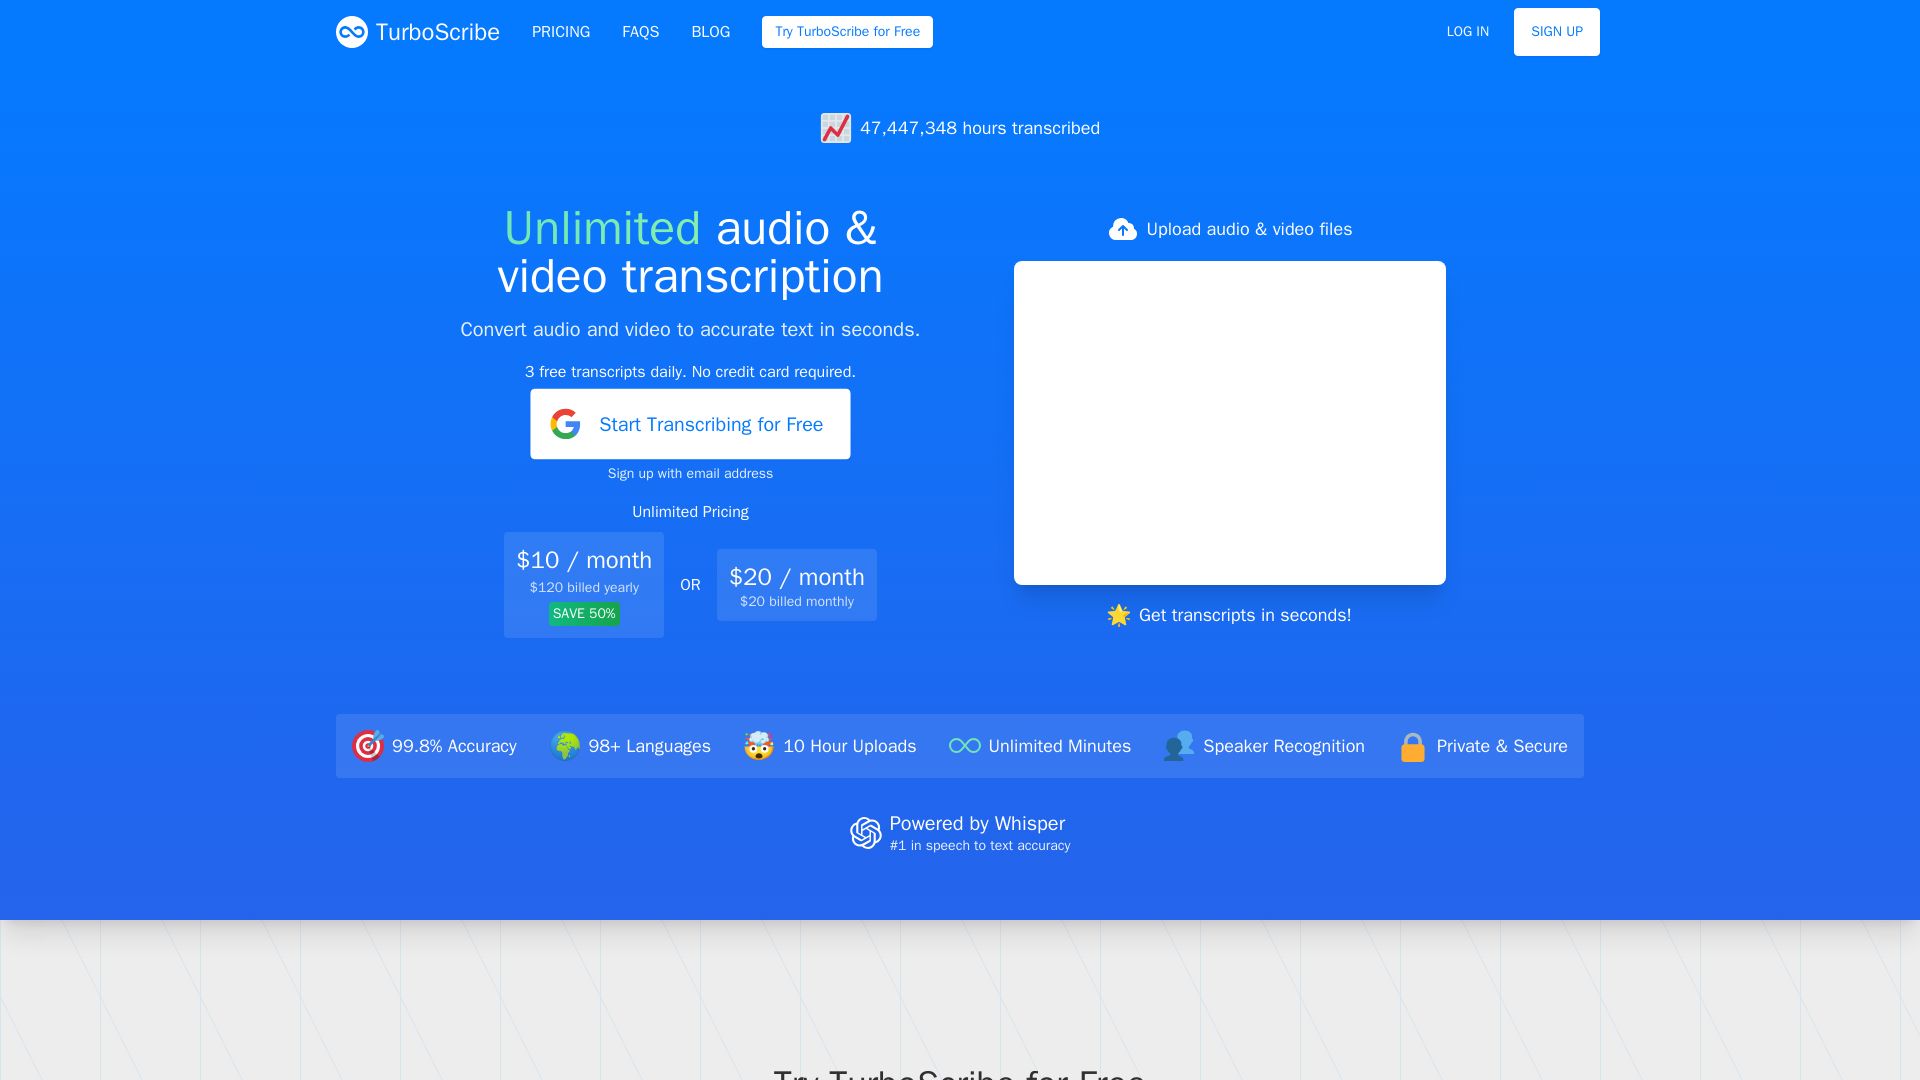Click the 'Private & Secure' feature text
Viewport: 1920px width, 1080px height.
(1502, 746)
